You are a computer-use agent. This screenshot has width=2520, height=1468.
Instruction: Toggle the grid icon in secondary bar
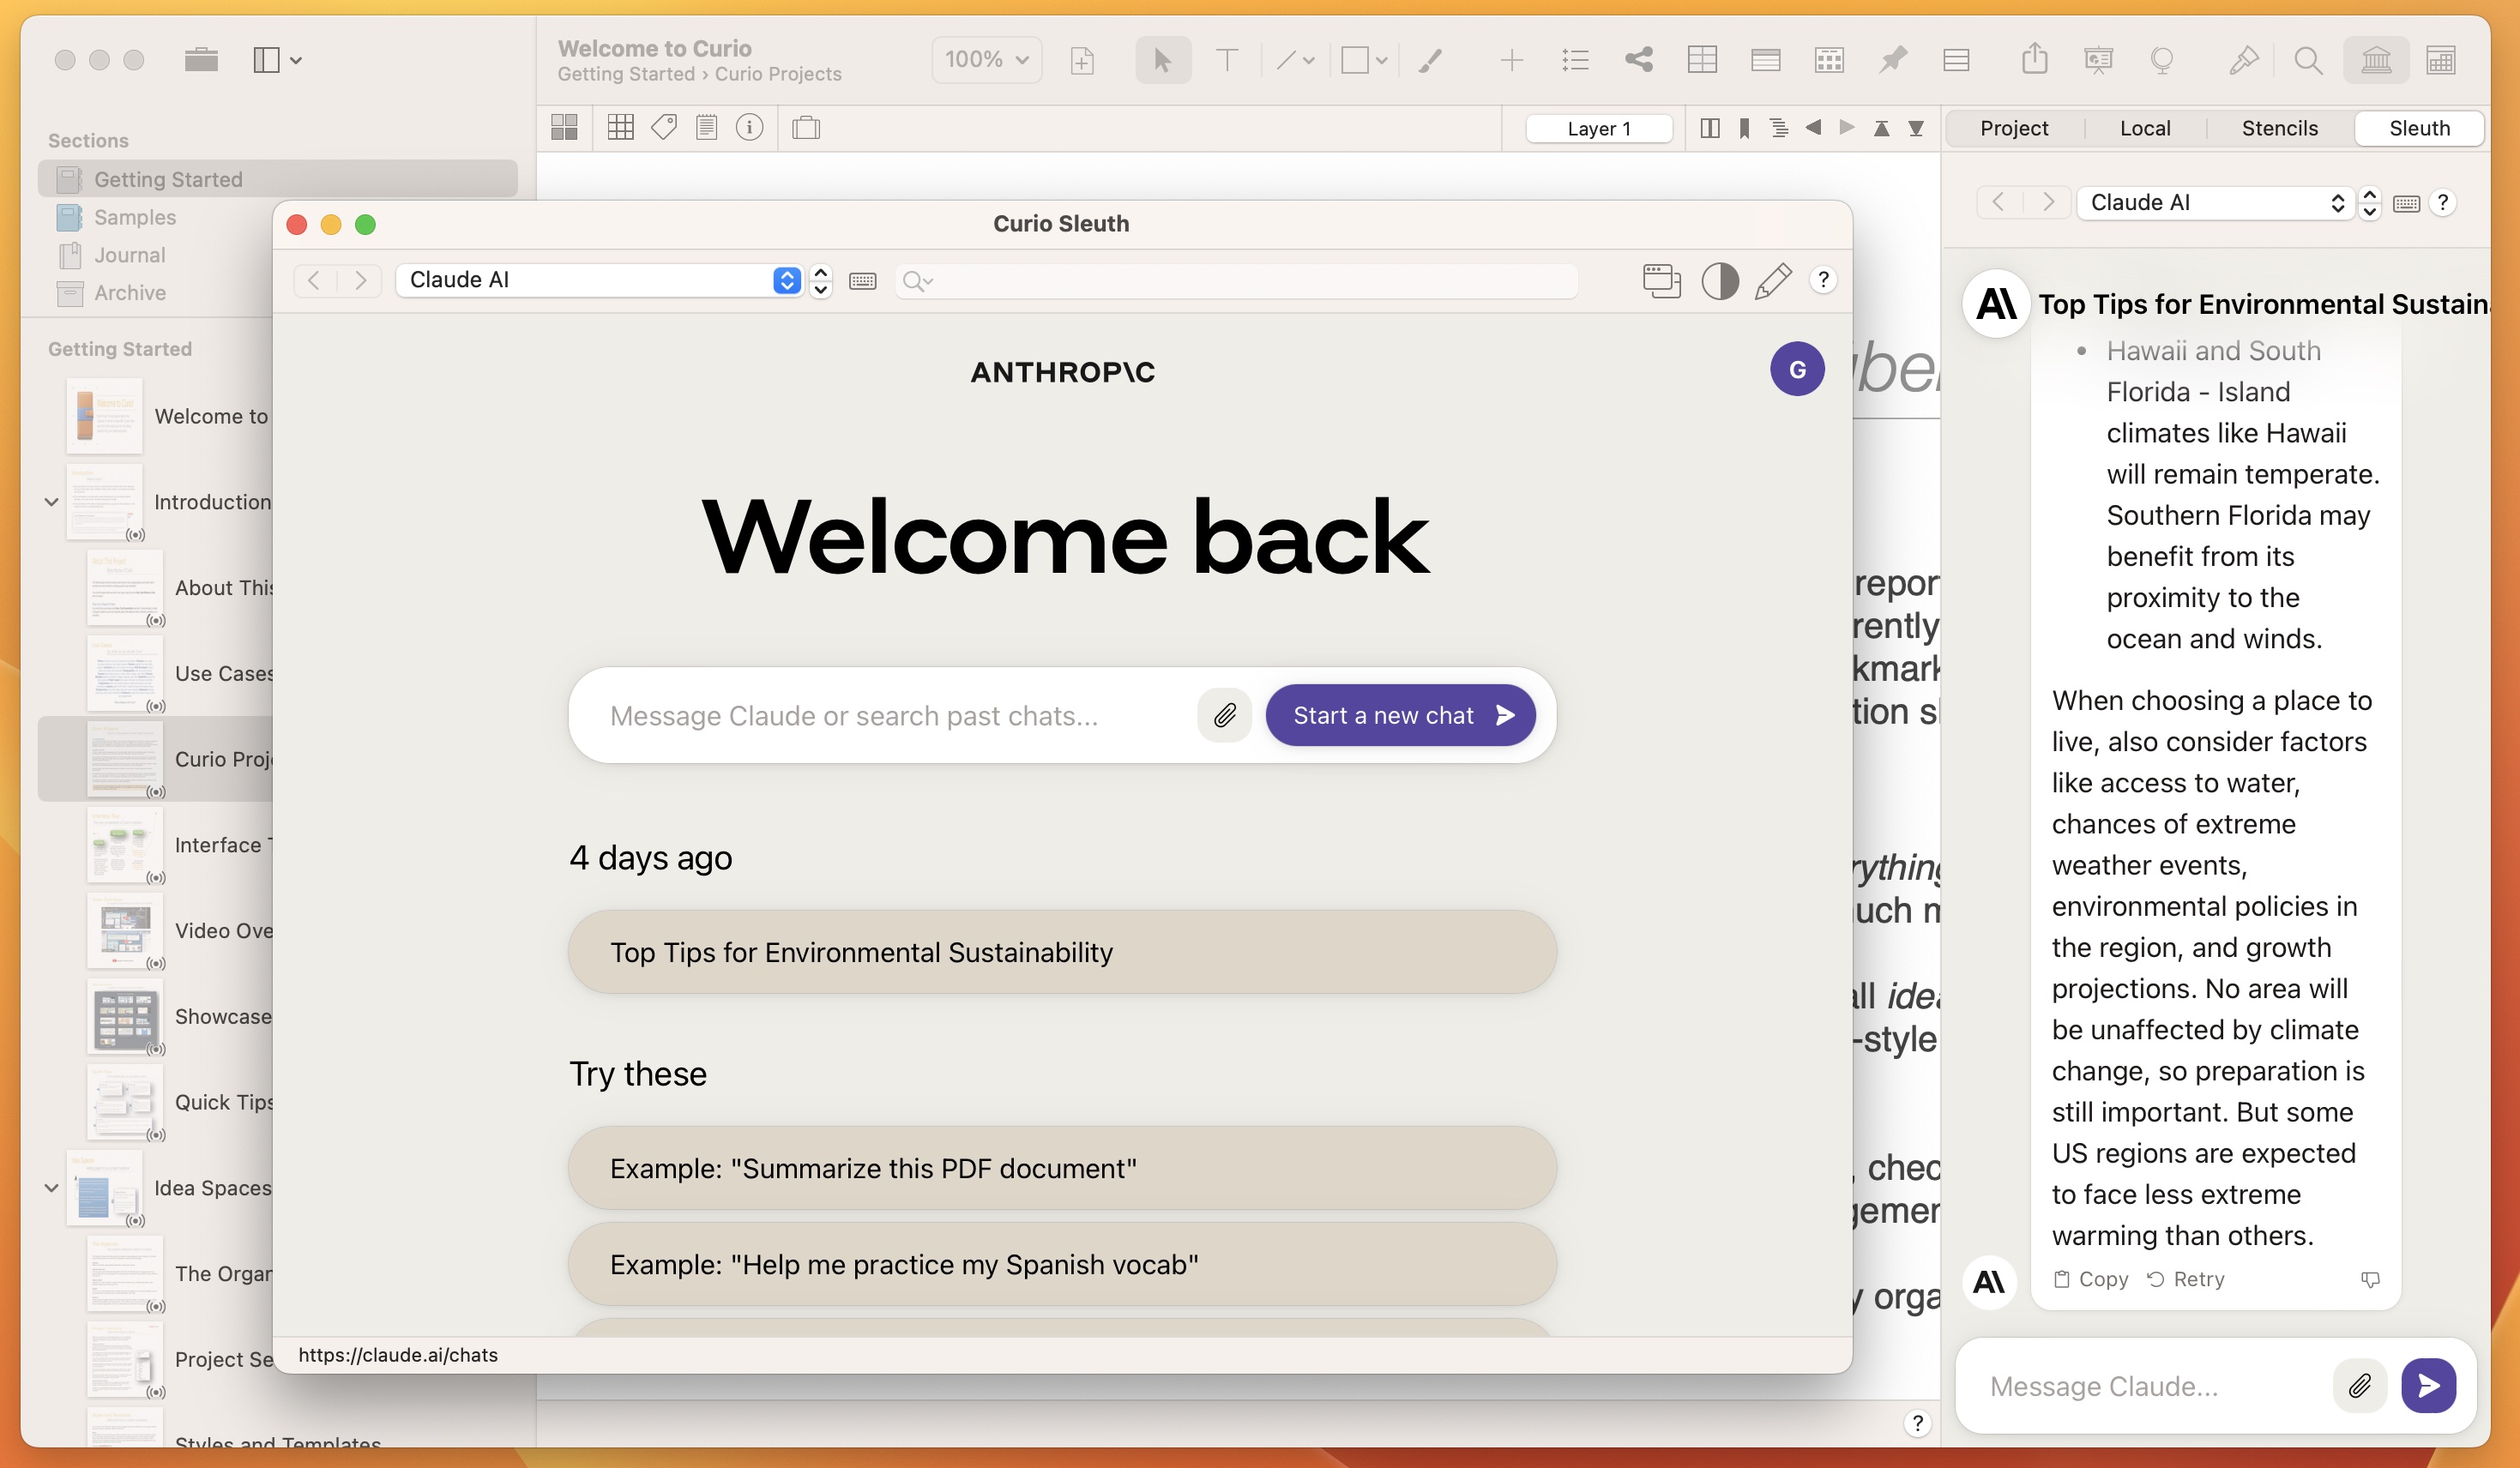tap(621, 127)
